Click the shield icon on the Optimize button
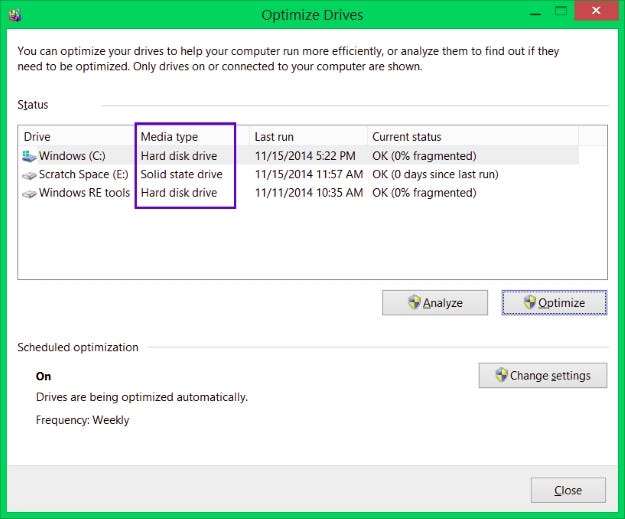625x519 pixels. coord(529,303)
